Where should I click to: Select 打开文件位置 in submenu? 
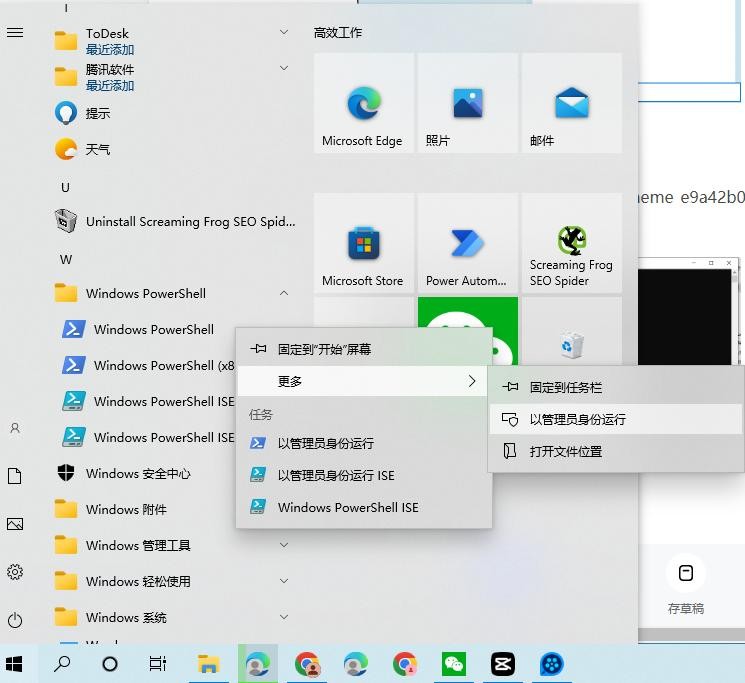[x=616, y=451]
